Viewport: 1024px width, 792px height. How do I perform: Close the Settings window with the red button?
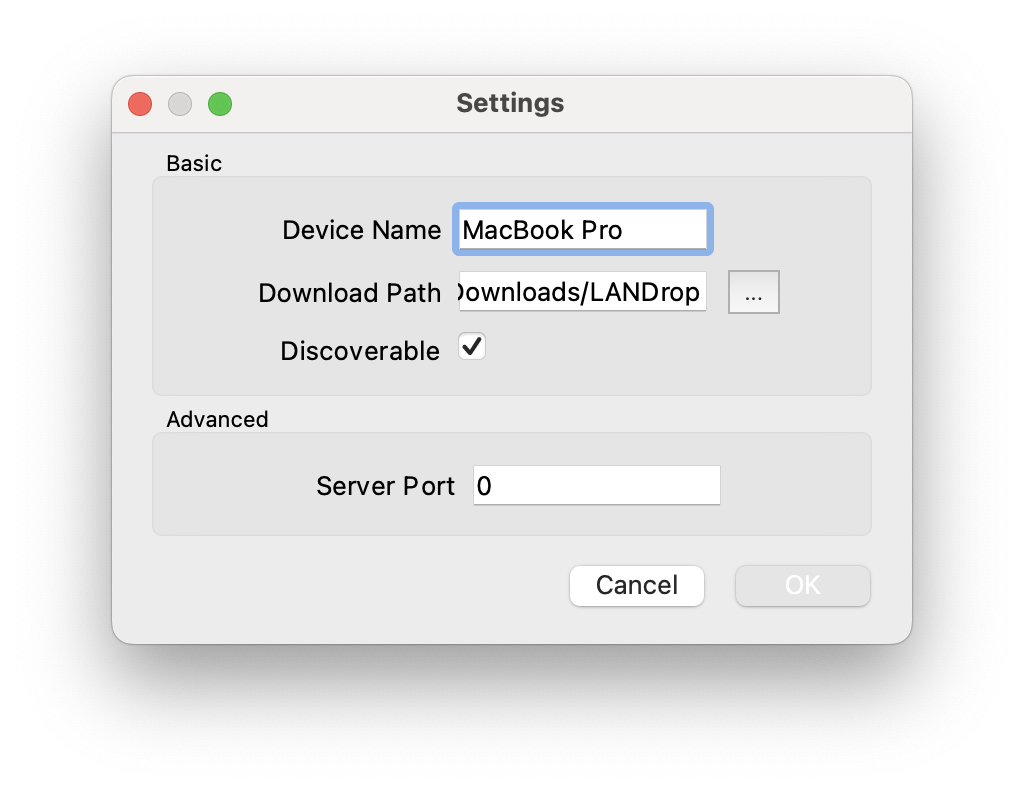click(x=140, y=103)
